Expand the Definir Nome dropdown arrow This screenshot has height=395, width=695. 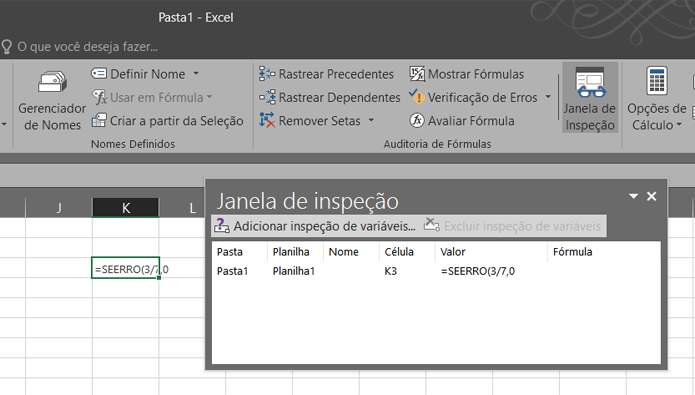[196, 74]
